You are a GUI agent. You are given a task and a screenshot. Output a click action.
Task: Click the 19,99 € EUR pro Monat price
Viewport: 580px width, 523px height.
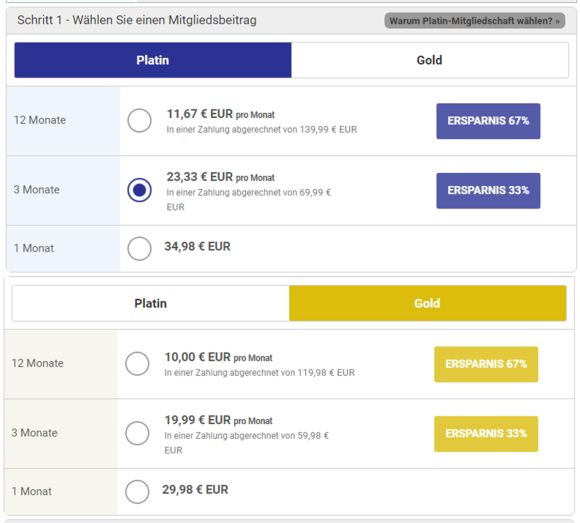219,420
